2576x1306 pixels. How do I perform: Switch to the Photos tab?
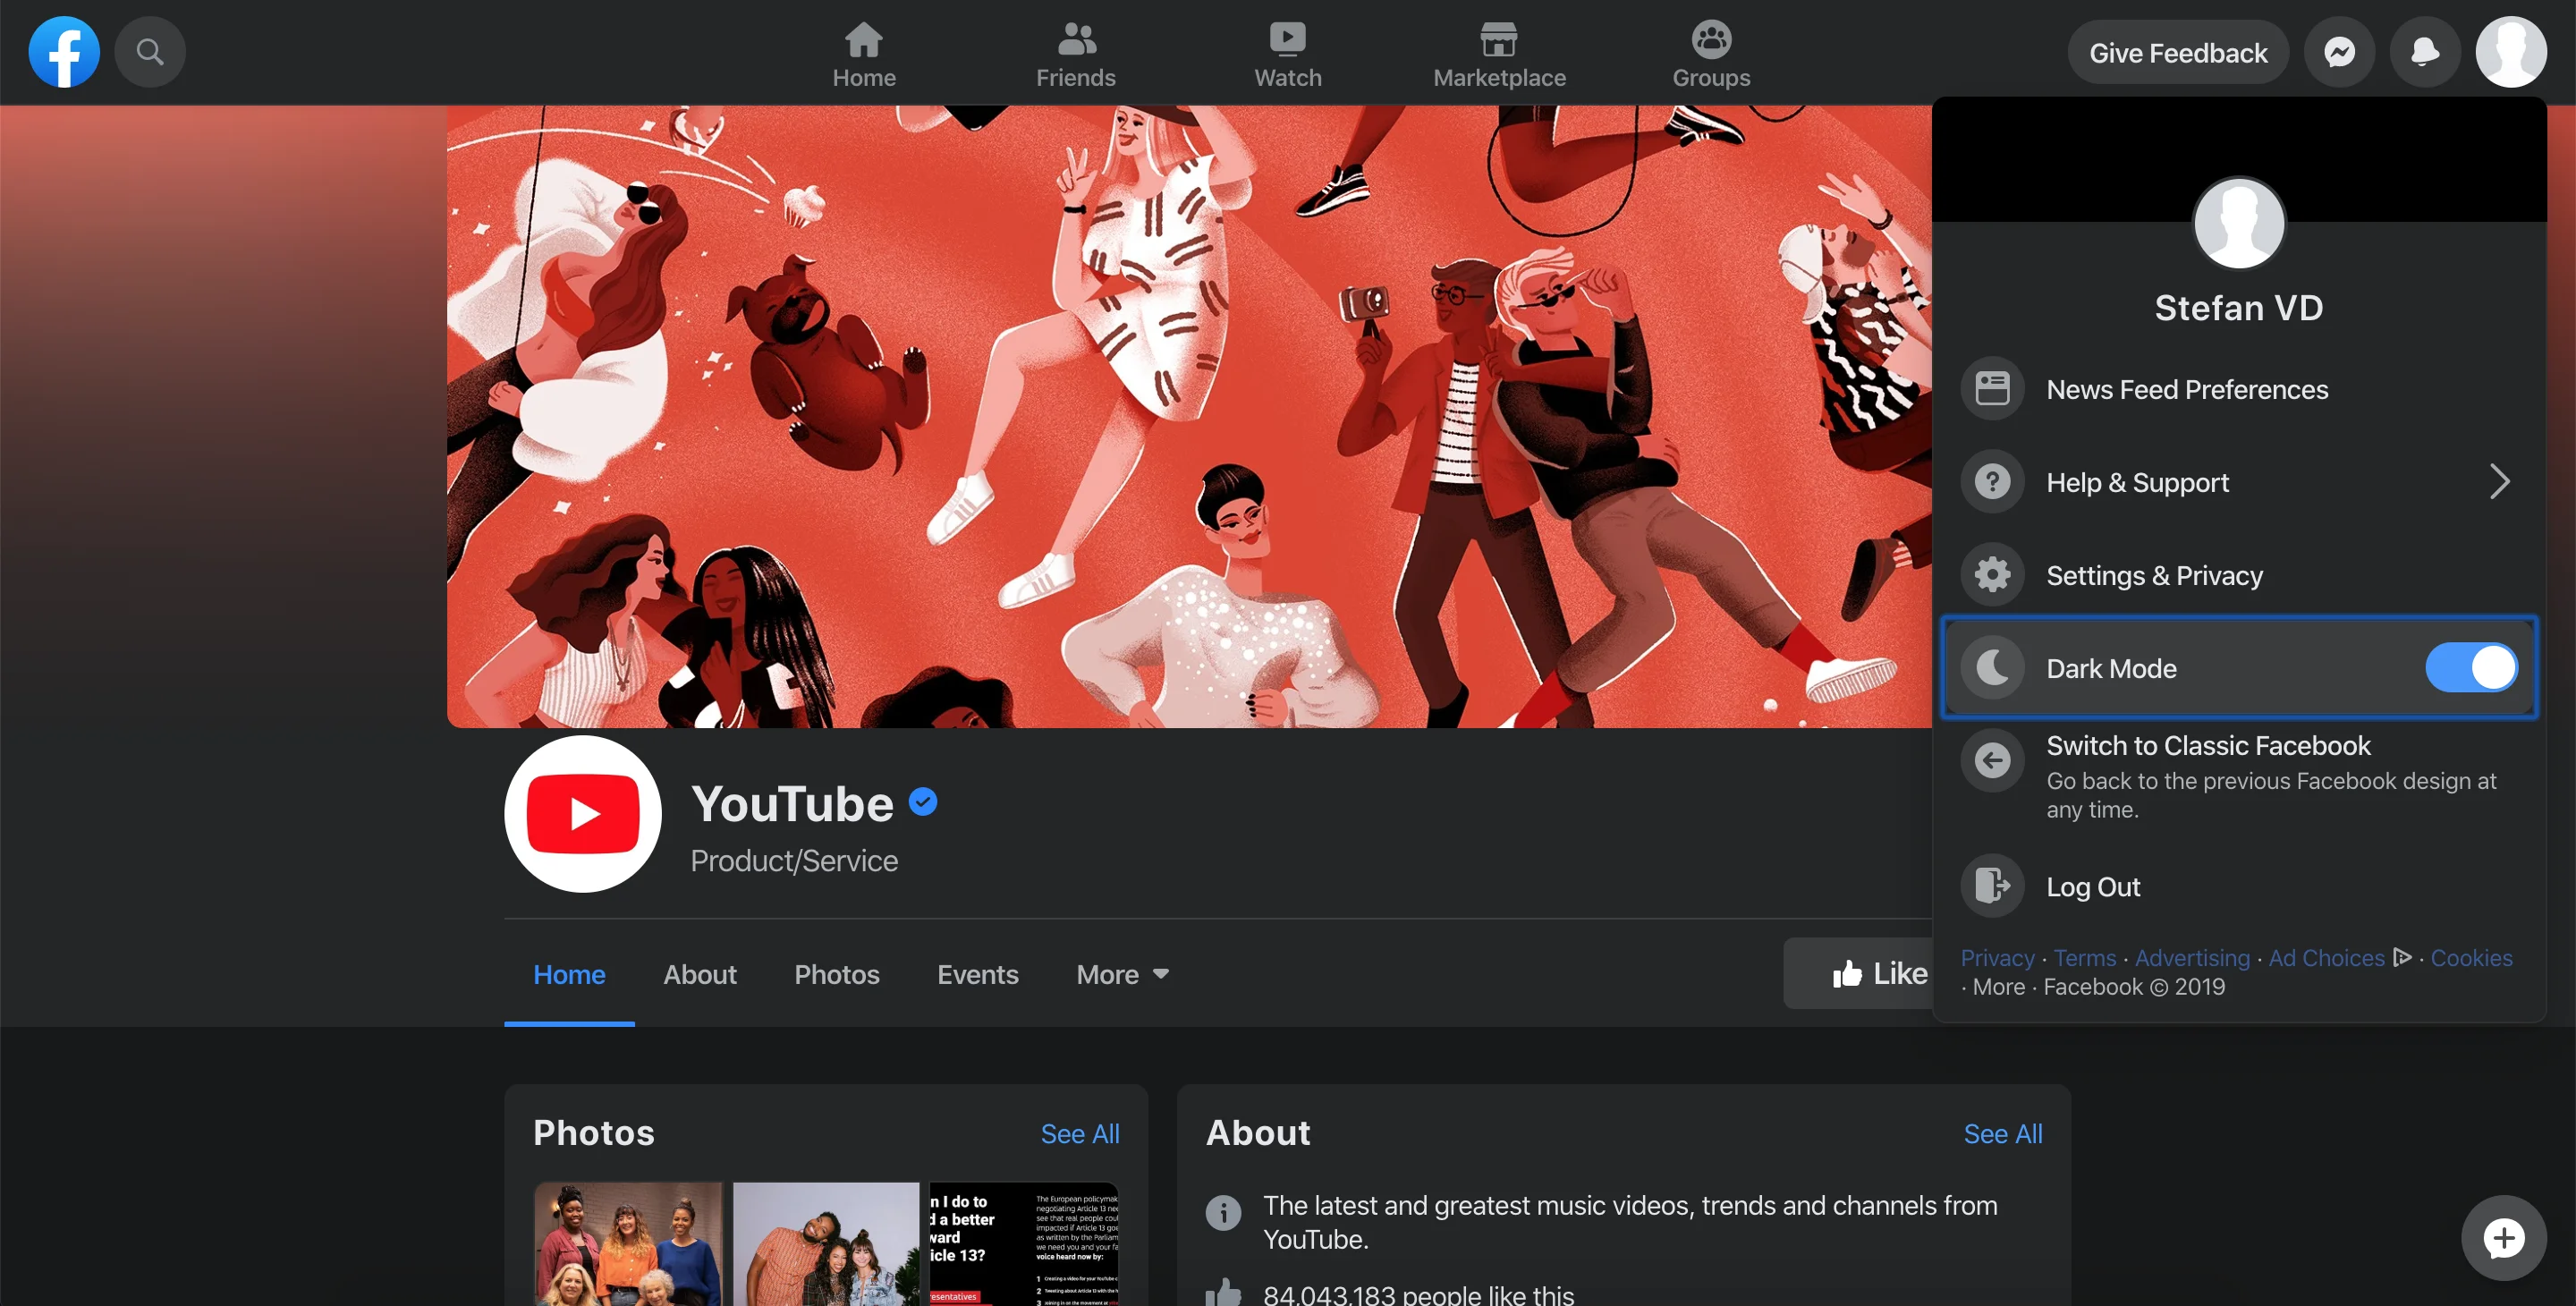837,974
